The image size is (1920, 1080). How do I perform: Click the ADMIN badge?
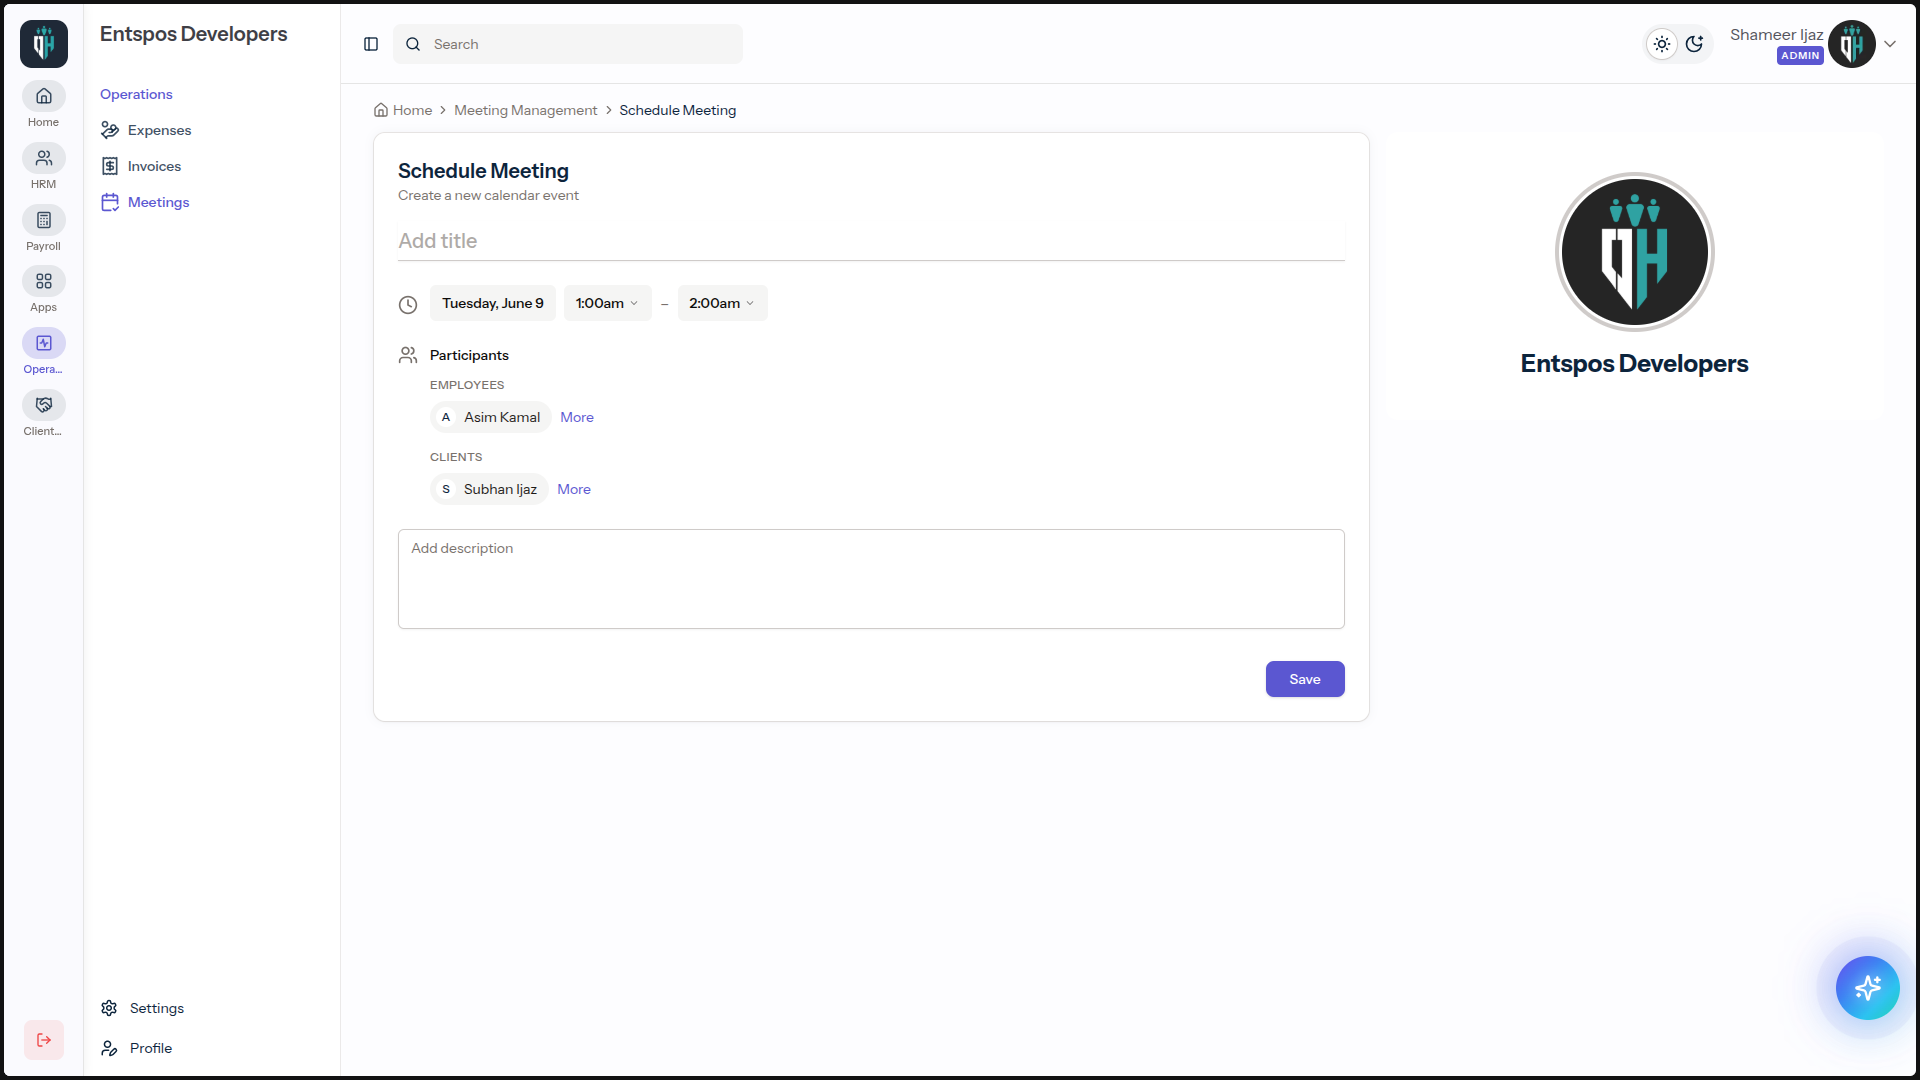pyautogui.click(x=1800, y=56)
